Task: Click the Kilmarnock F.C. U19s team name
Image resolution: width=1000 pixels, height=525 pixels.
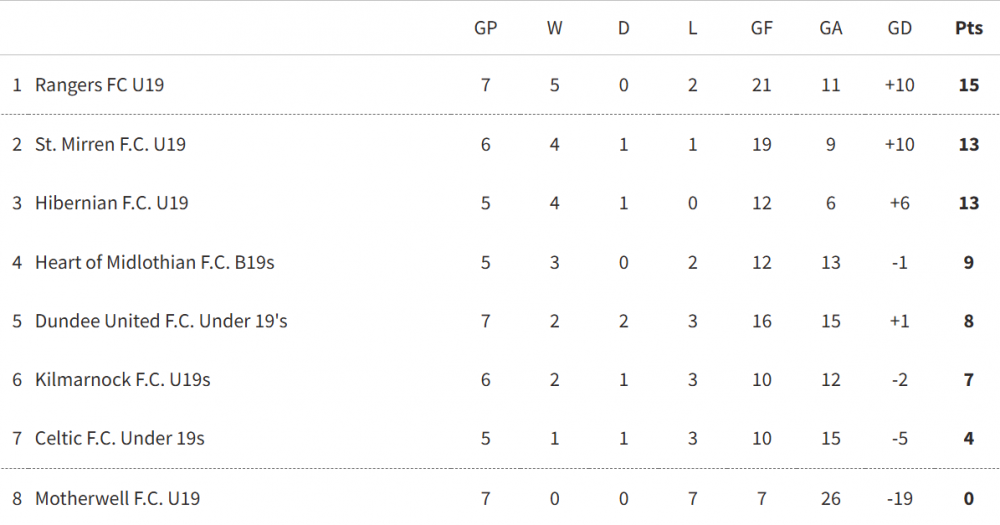Action: [122, 380]
